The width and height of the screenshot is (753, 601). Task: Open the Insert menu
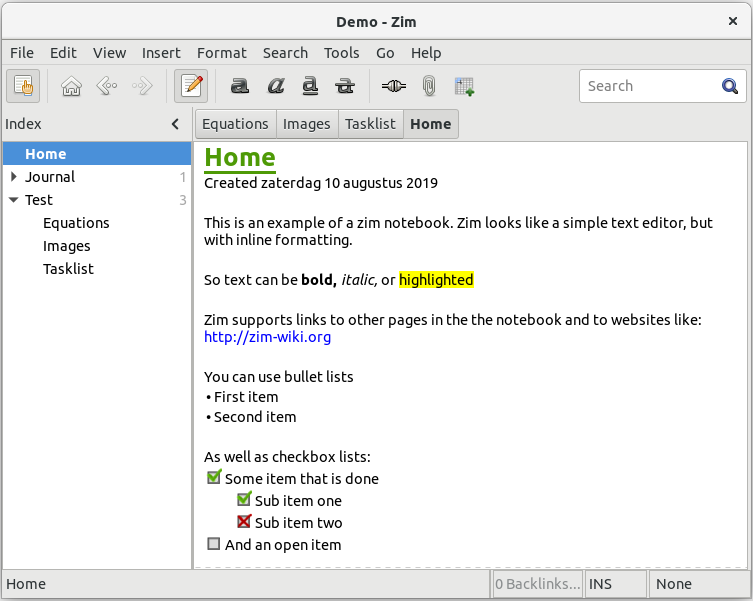[x=161, y=53]
